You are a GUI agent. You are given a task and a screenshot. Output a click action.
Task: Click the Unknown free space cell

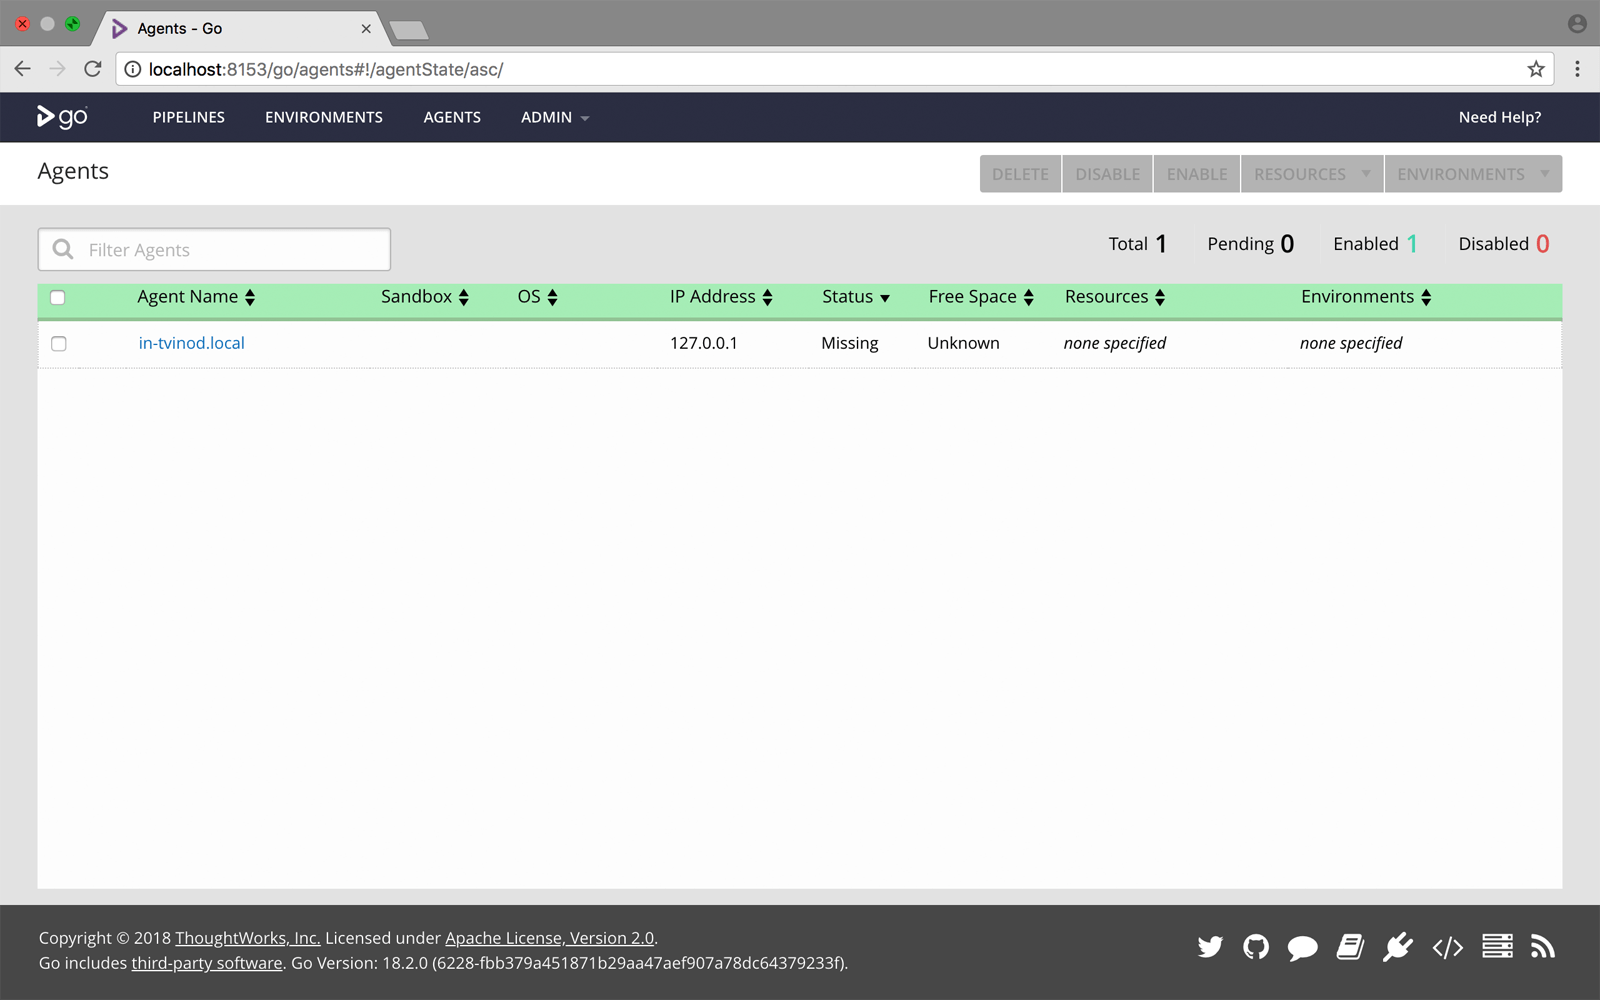pyautogui.click(x=963, y=343)
